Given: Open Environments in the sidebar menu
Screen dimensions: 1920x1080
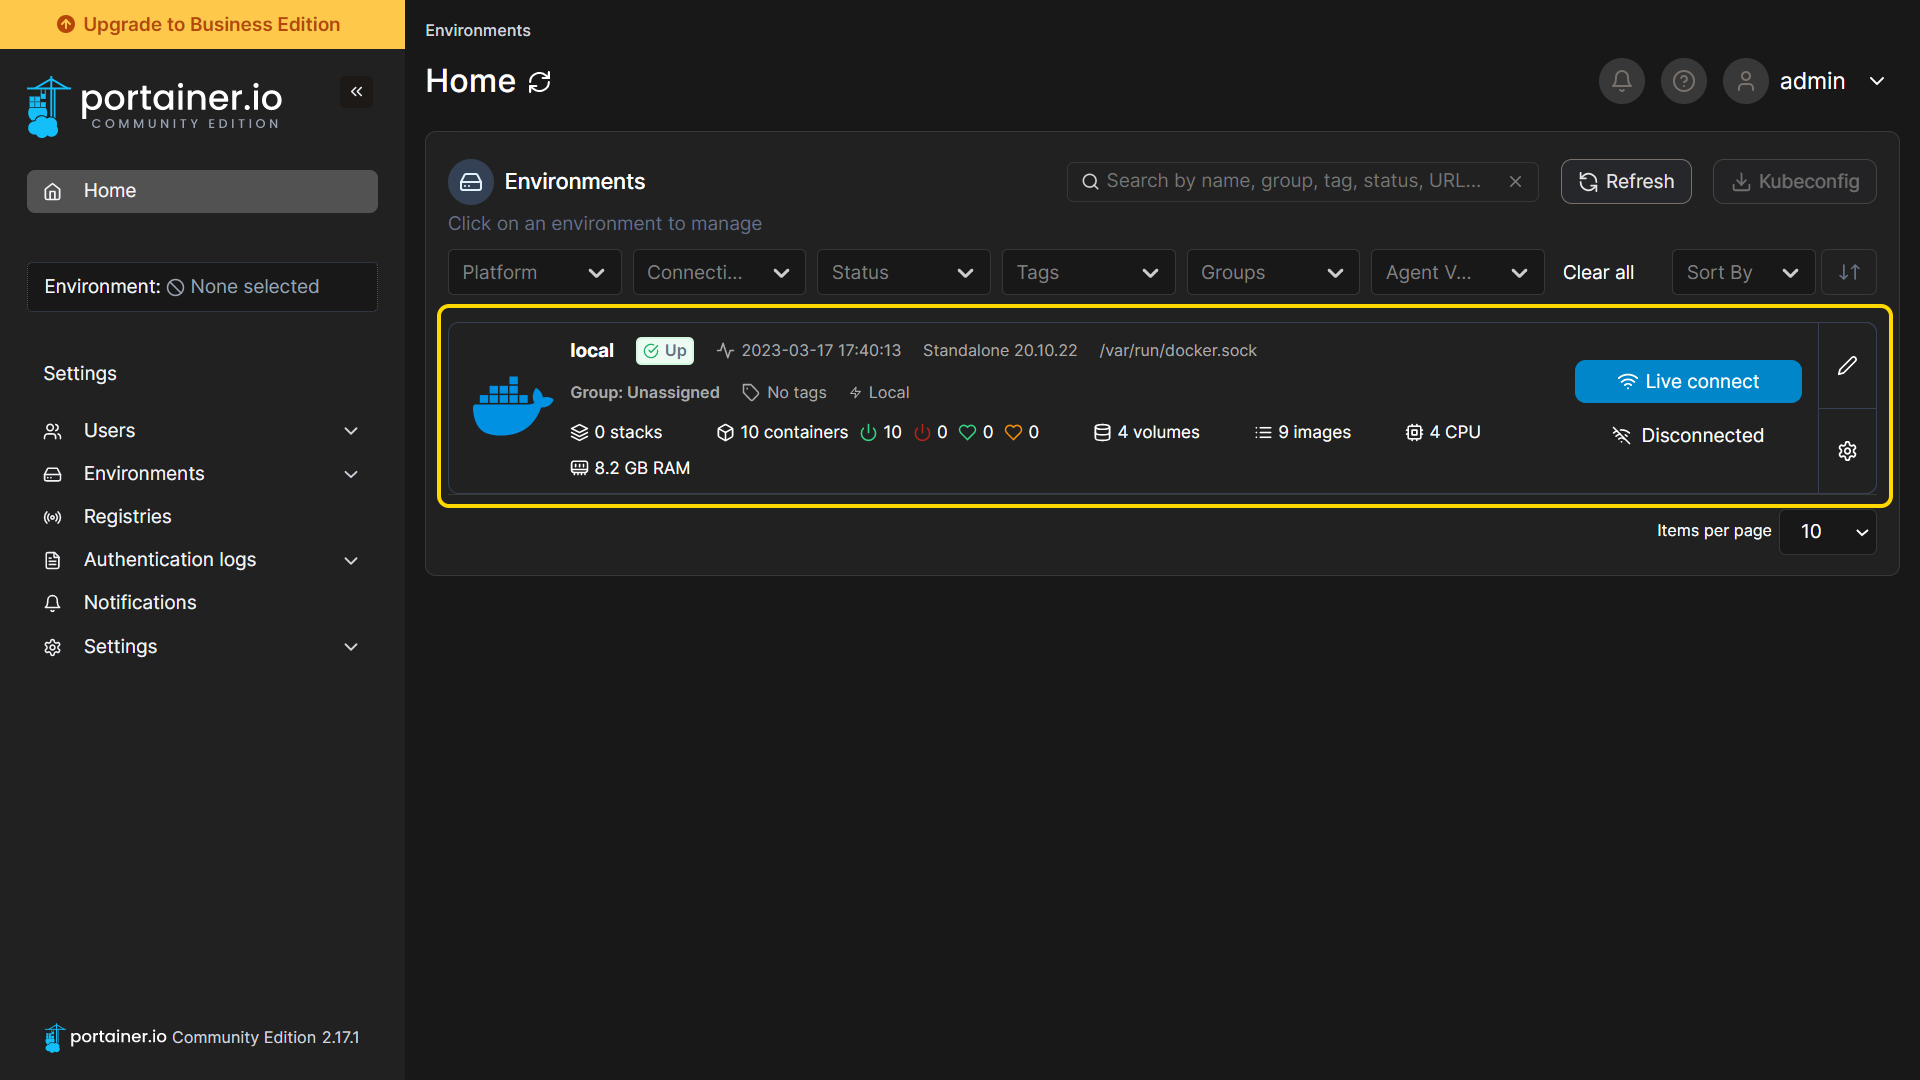Looking at the screenshot, I should click(144, 474).
